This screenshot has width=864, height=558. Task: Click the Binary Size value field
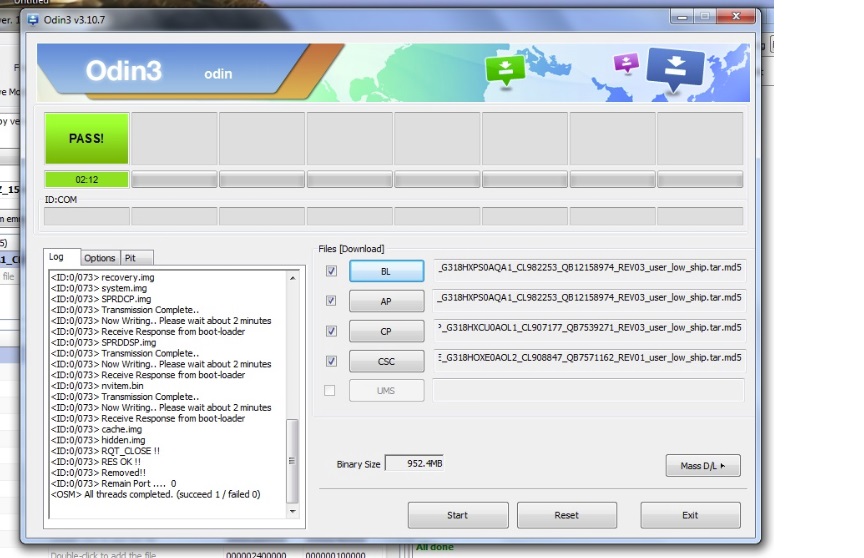(414, 464)
